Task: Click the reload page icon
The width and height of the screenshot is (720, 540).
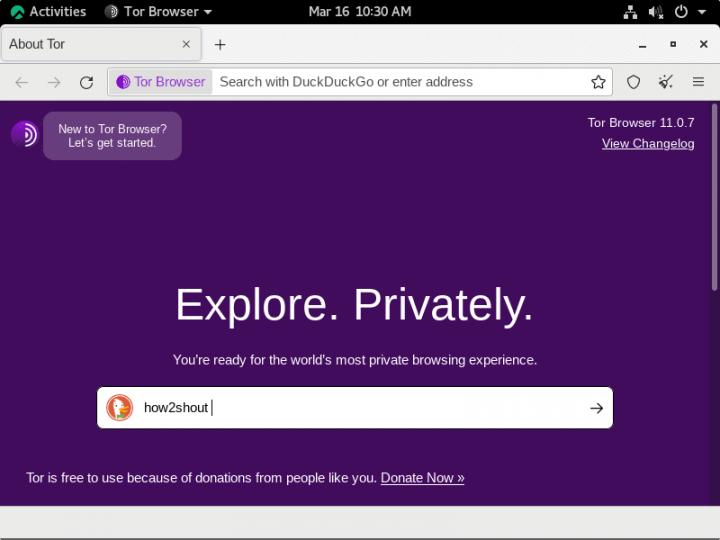Action: (x=86, y=82)
